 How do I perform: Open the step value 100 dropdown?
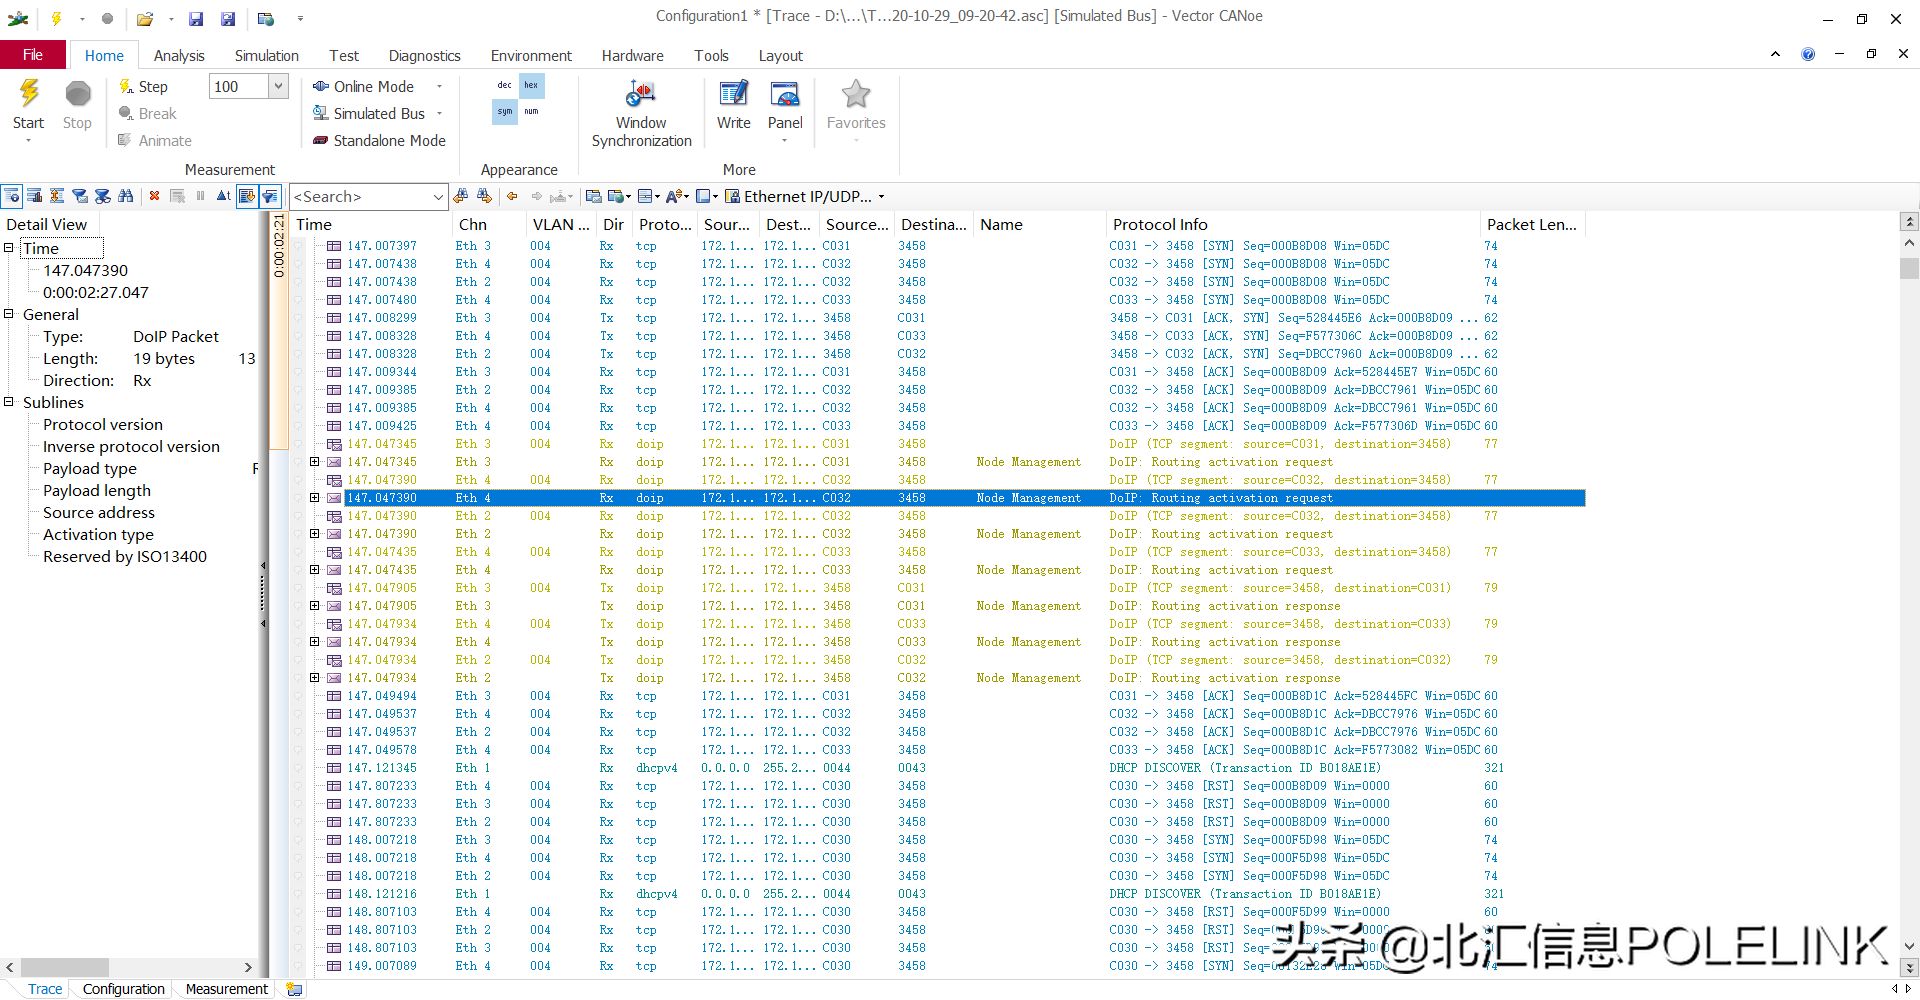pyautogui.click(x=278, y=87)
